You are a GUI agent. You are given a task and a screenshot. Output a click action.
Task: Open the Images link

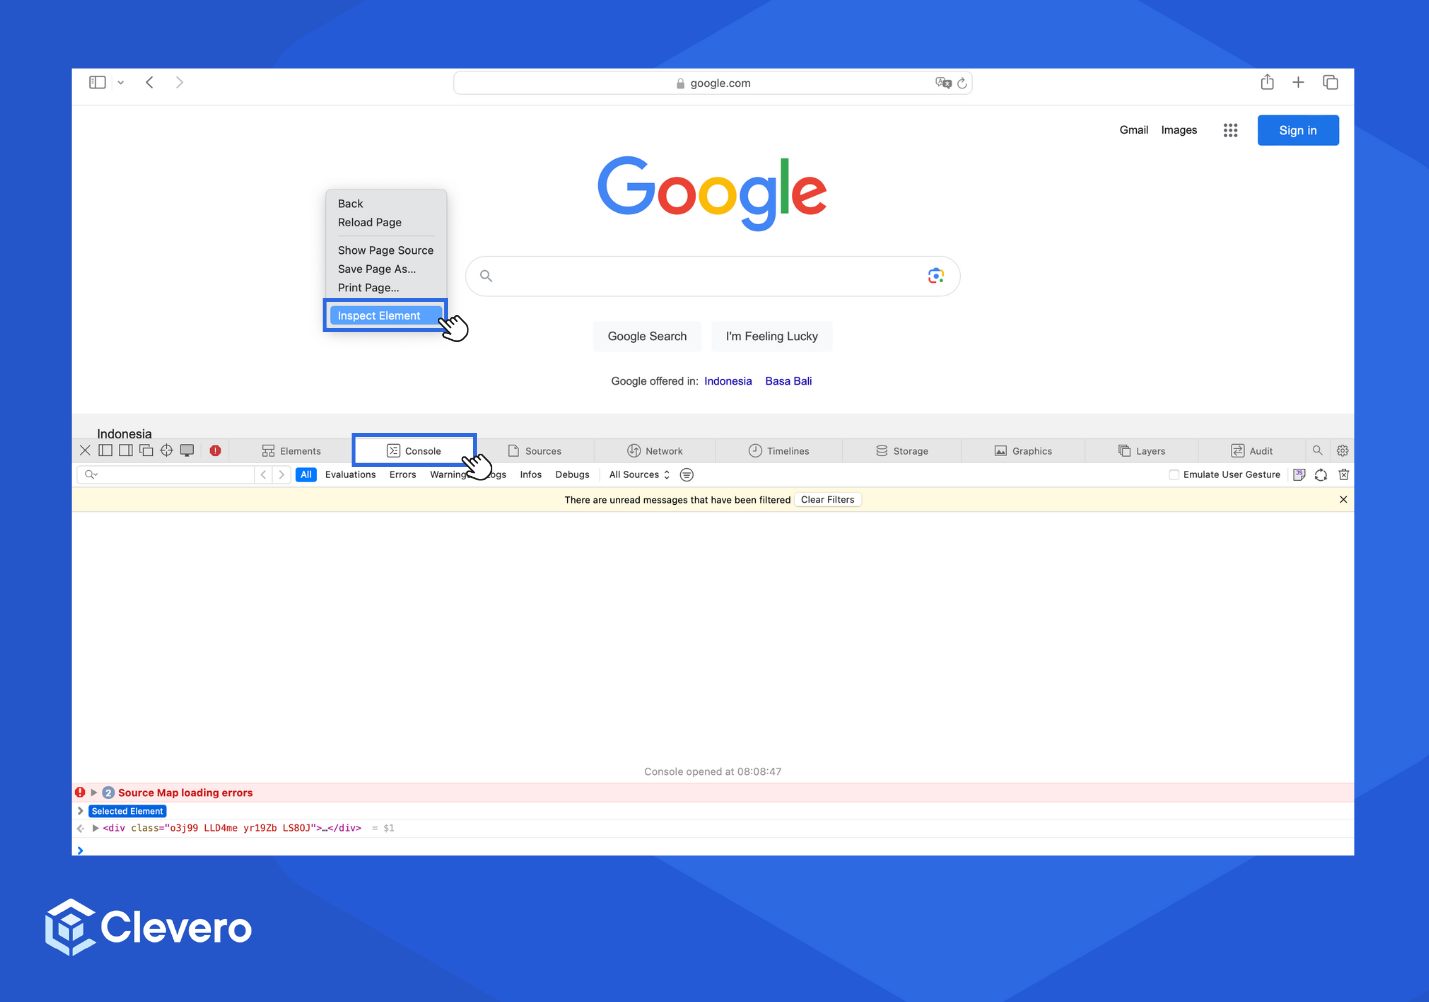(1179, 130)
